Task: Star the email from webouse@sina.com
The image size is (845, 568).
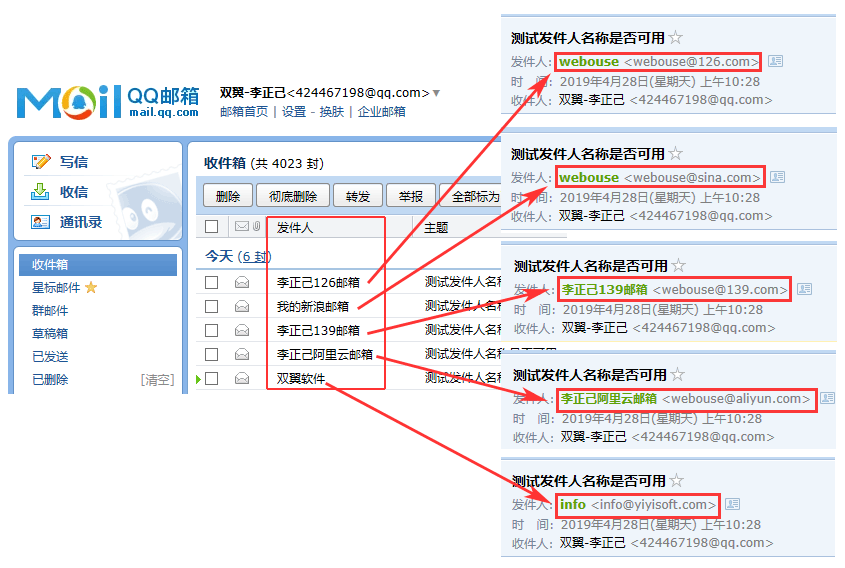Action: (676, 154)
